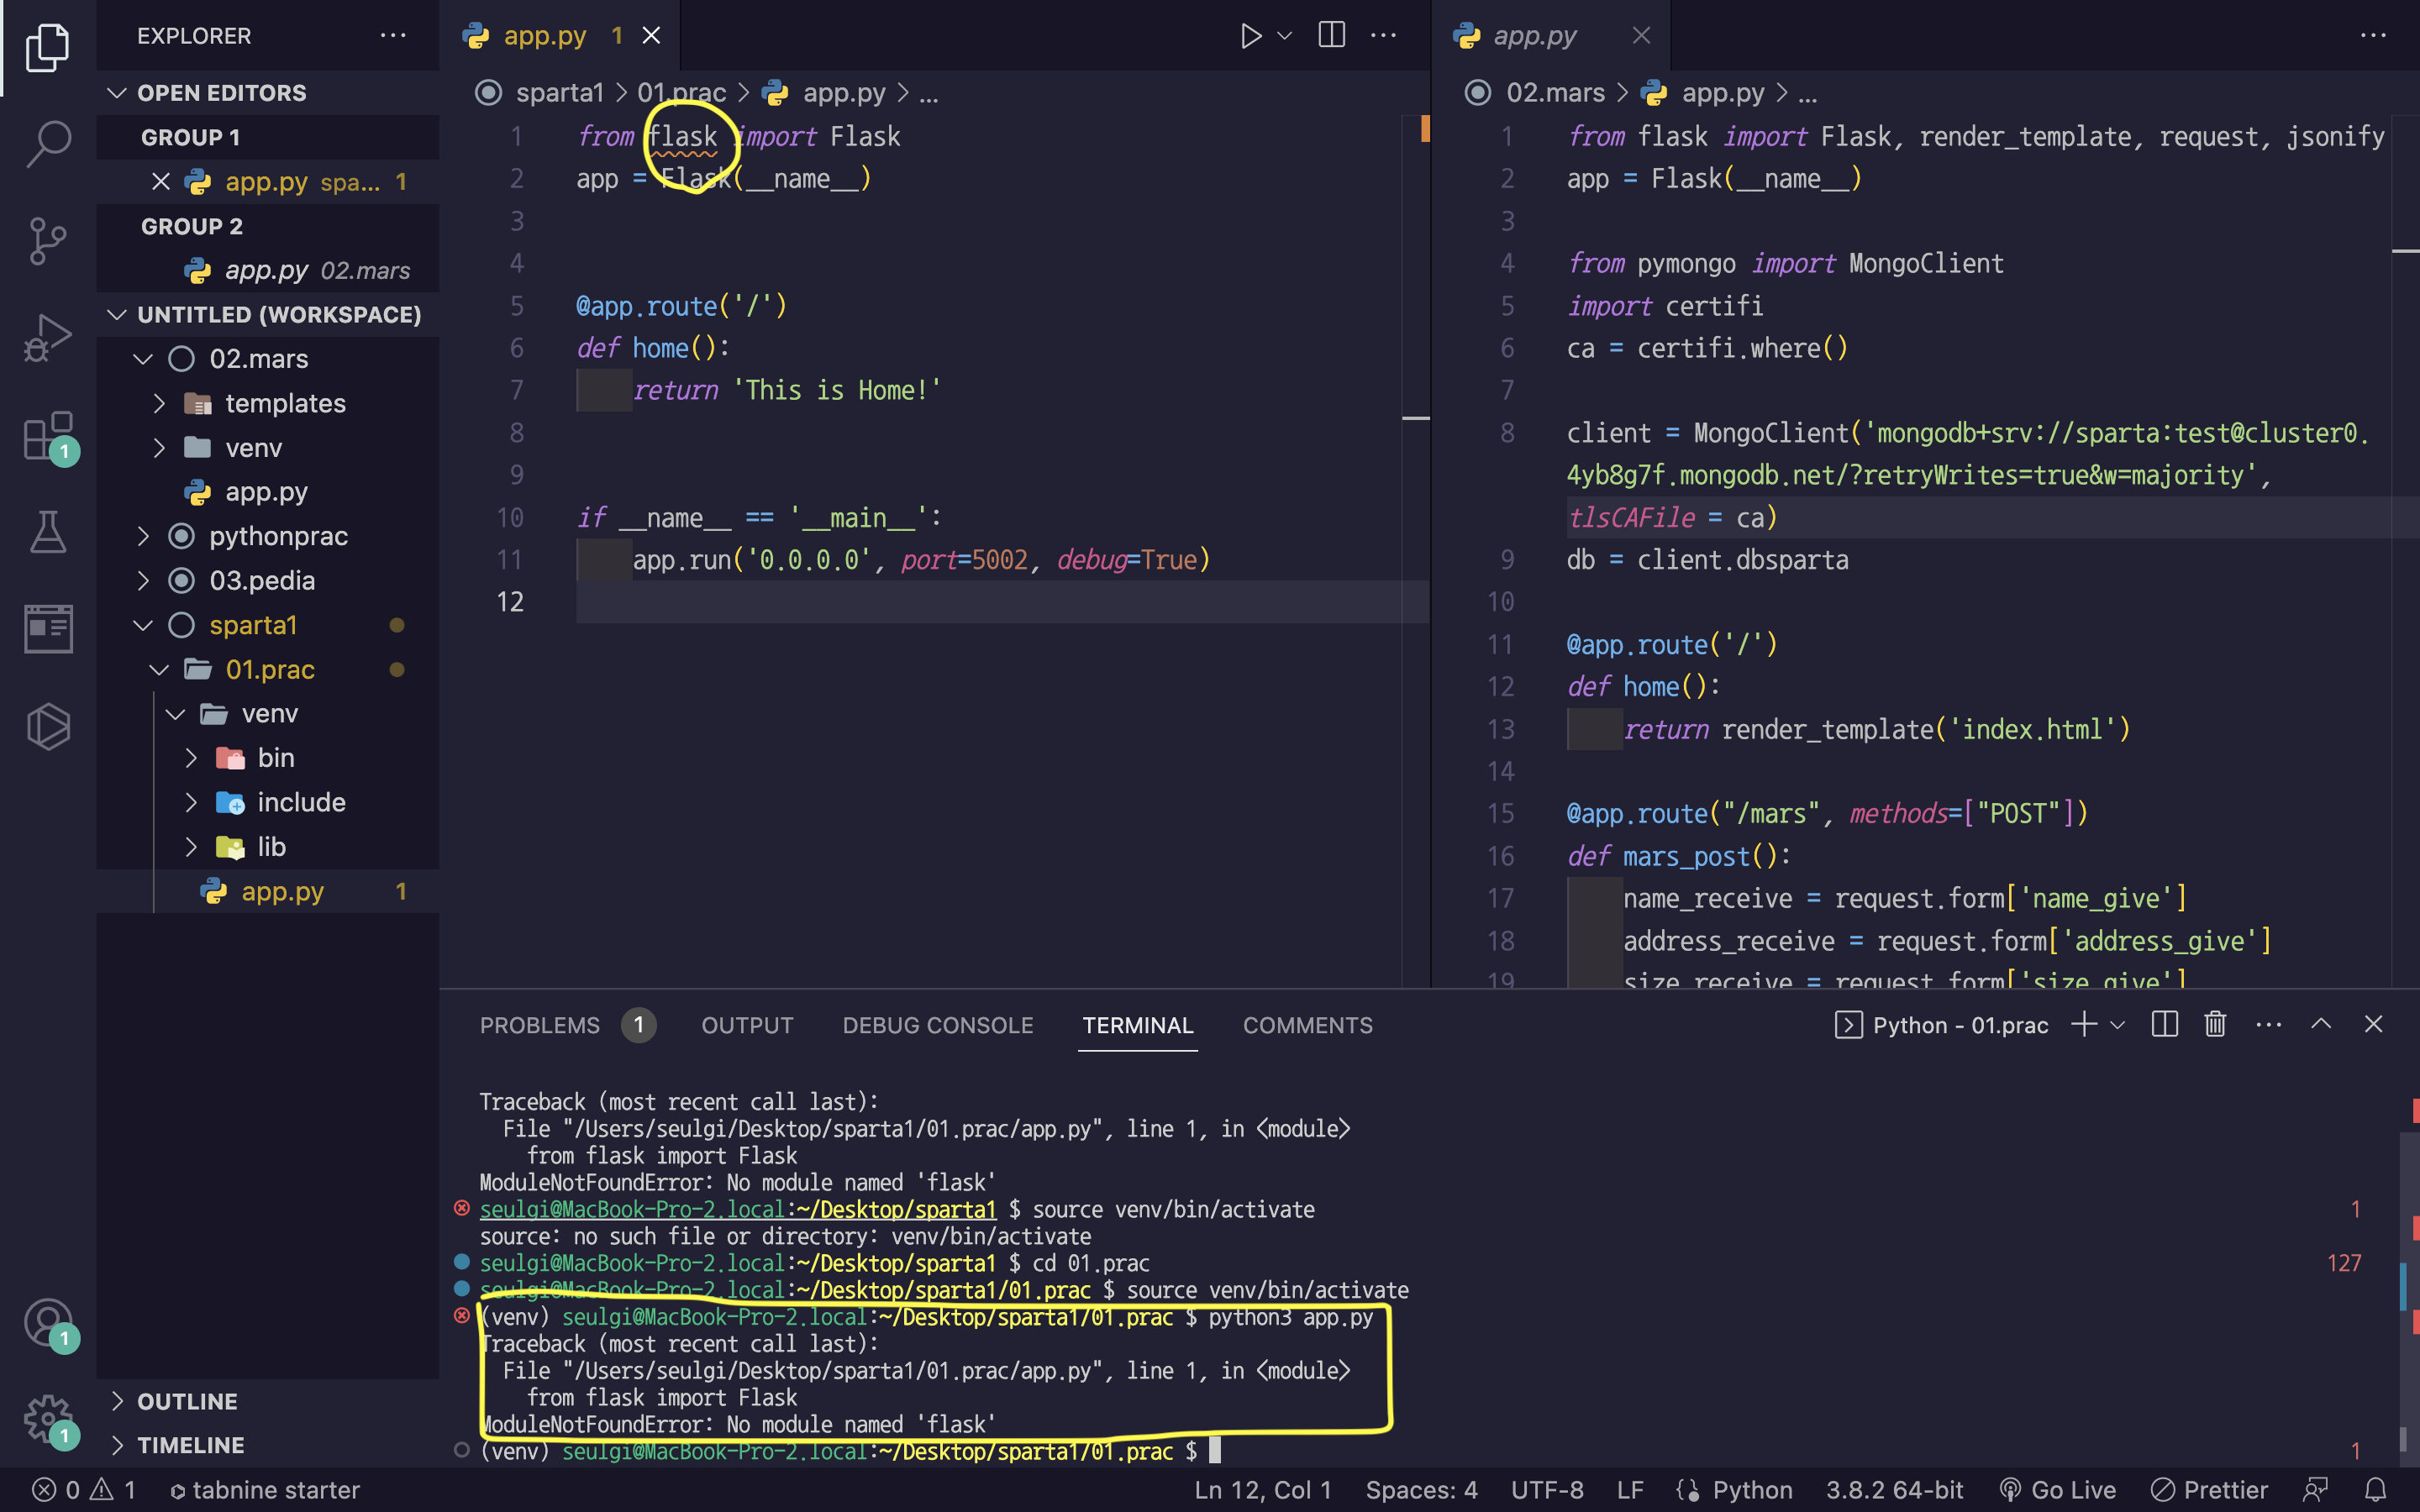Close the left app.py editor tab

[x=651, y=36]
